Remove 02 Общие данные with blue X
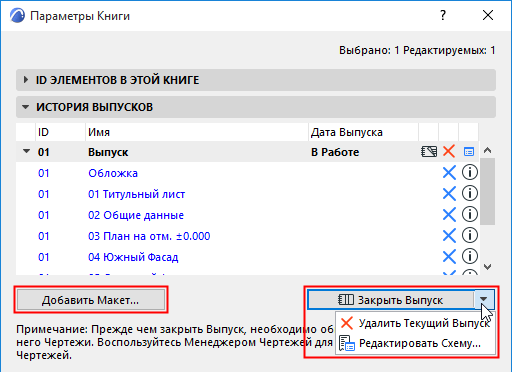The width and height of the screenshot is (512, 372). tap(449, 215)
